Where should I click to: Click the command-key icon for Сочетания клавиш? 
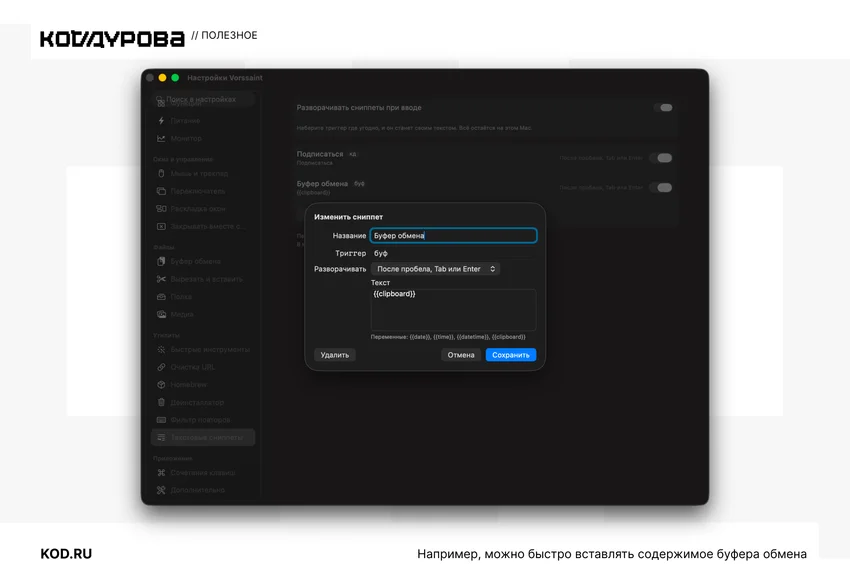click(161, 473)
